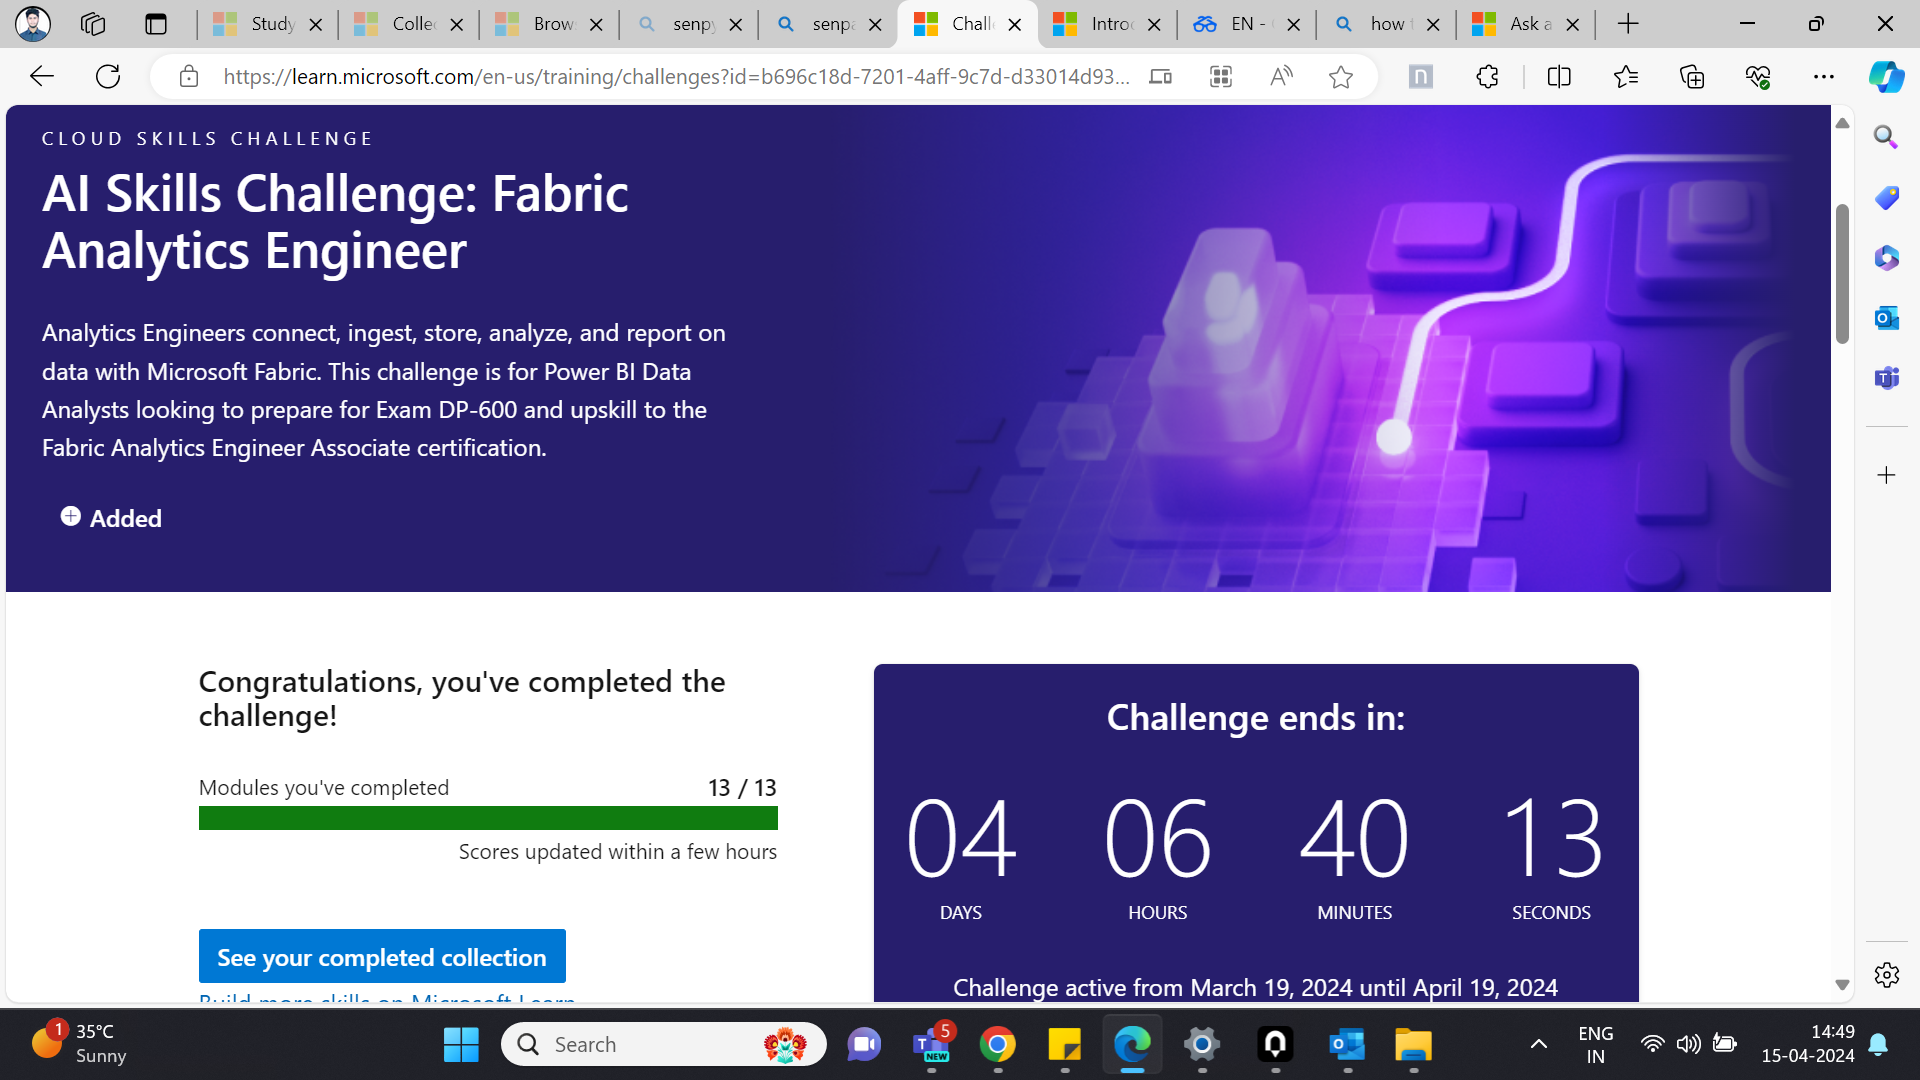Toggle Split screen icon
Screen dimensions: 1920x1080
tap(1559, 76)
